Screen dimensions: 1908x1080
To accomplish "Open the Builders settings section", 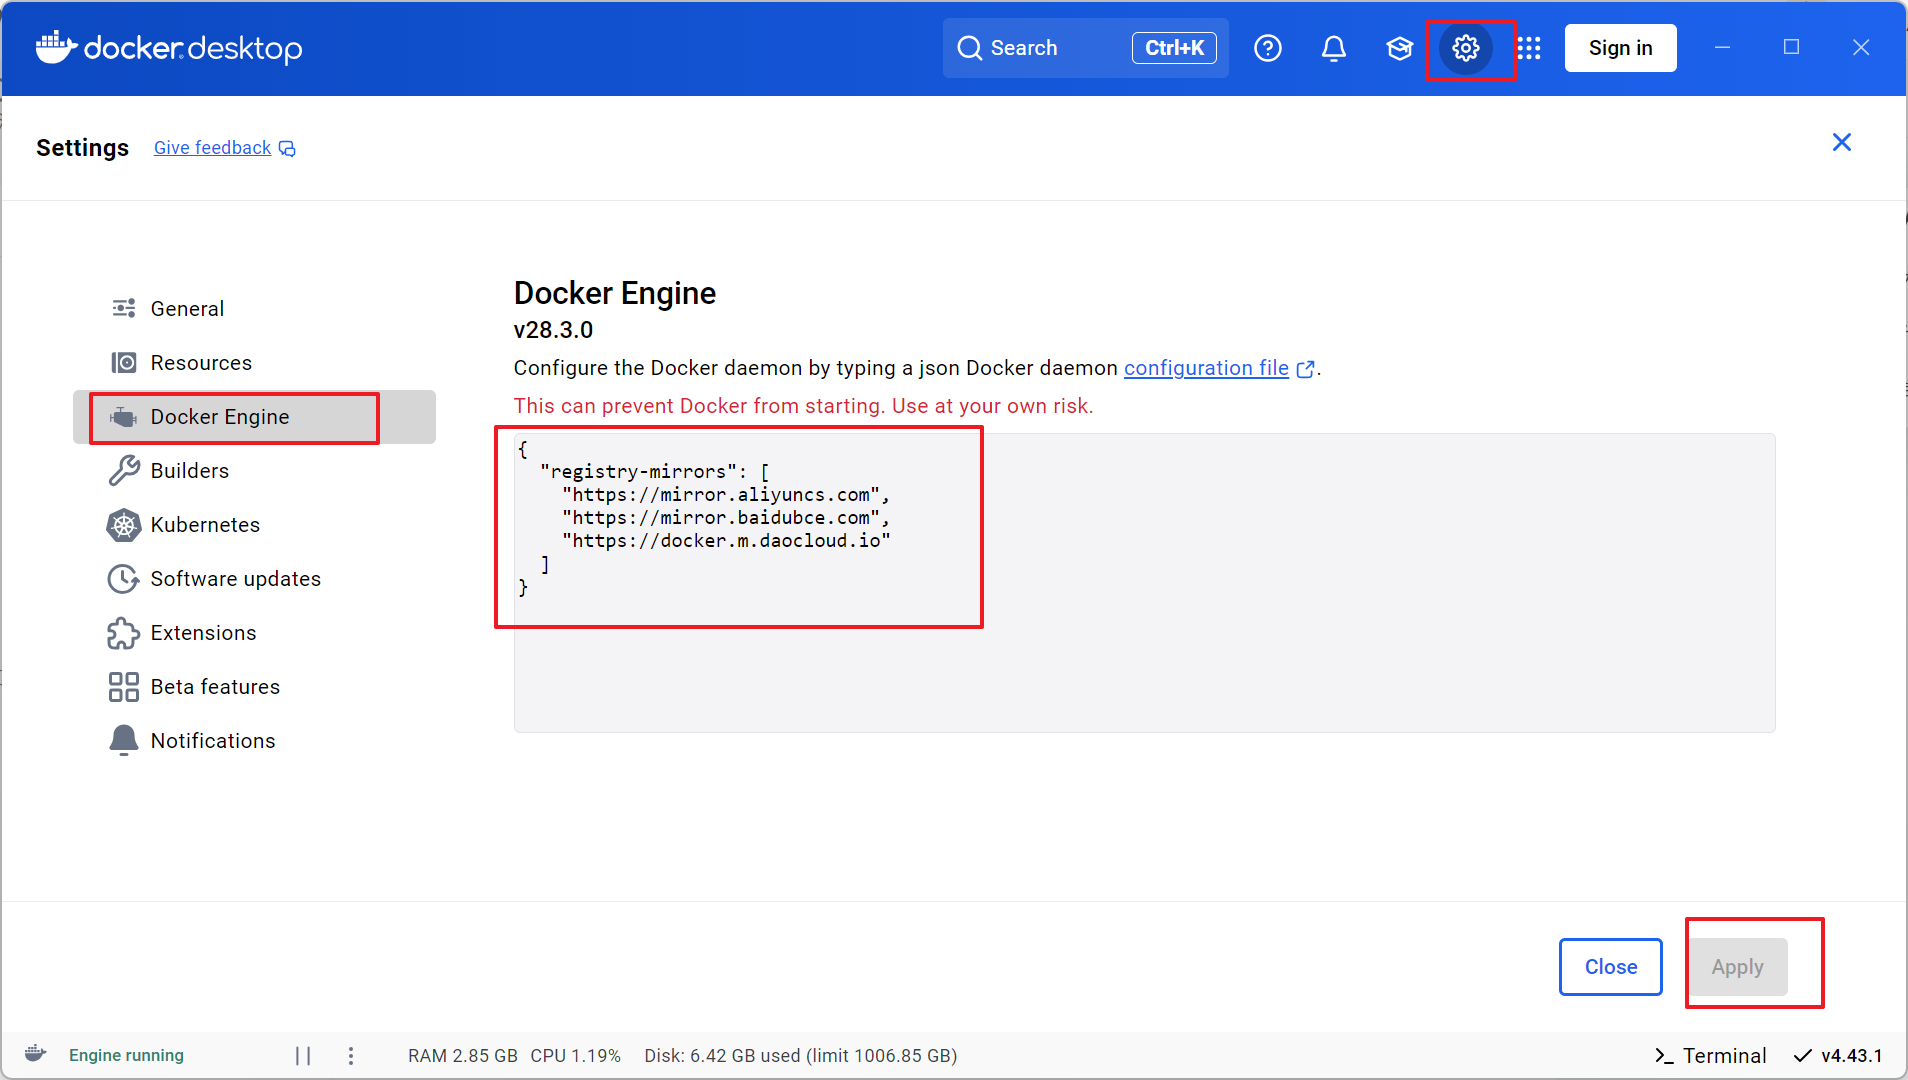I will [254, 470].
